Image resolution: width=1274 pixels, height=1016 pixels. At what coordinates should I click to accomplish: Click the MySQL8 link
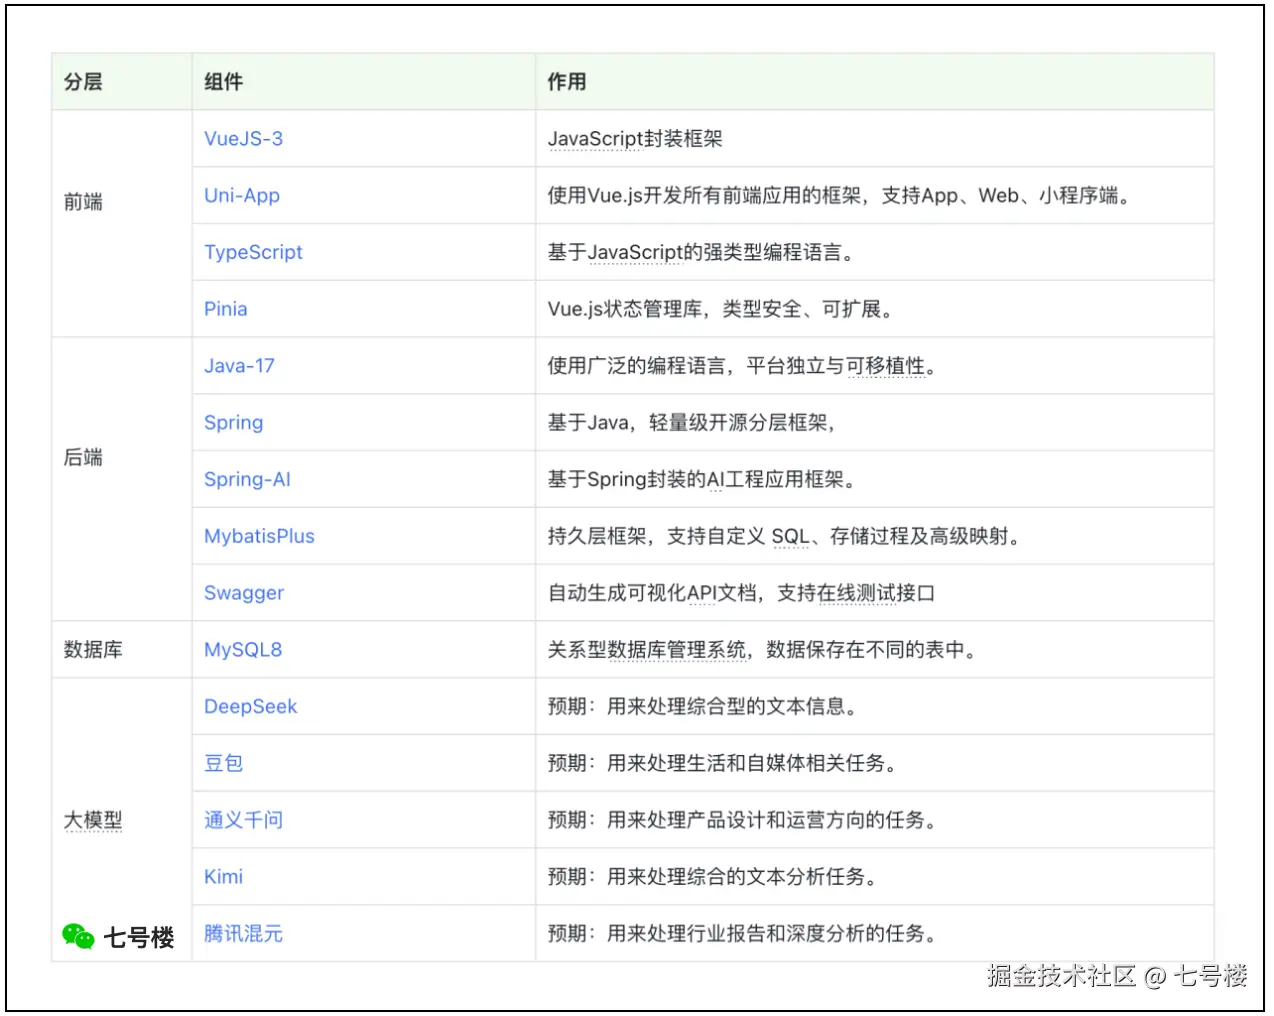pyautogui.click(x=243, y=650)
